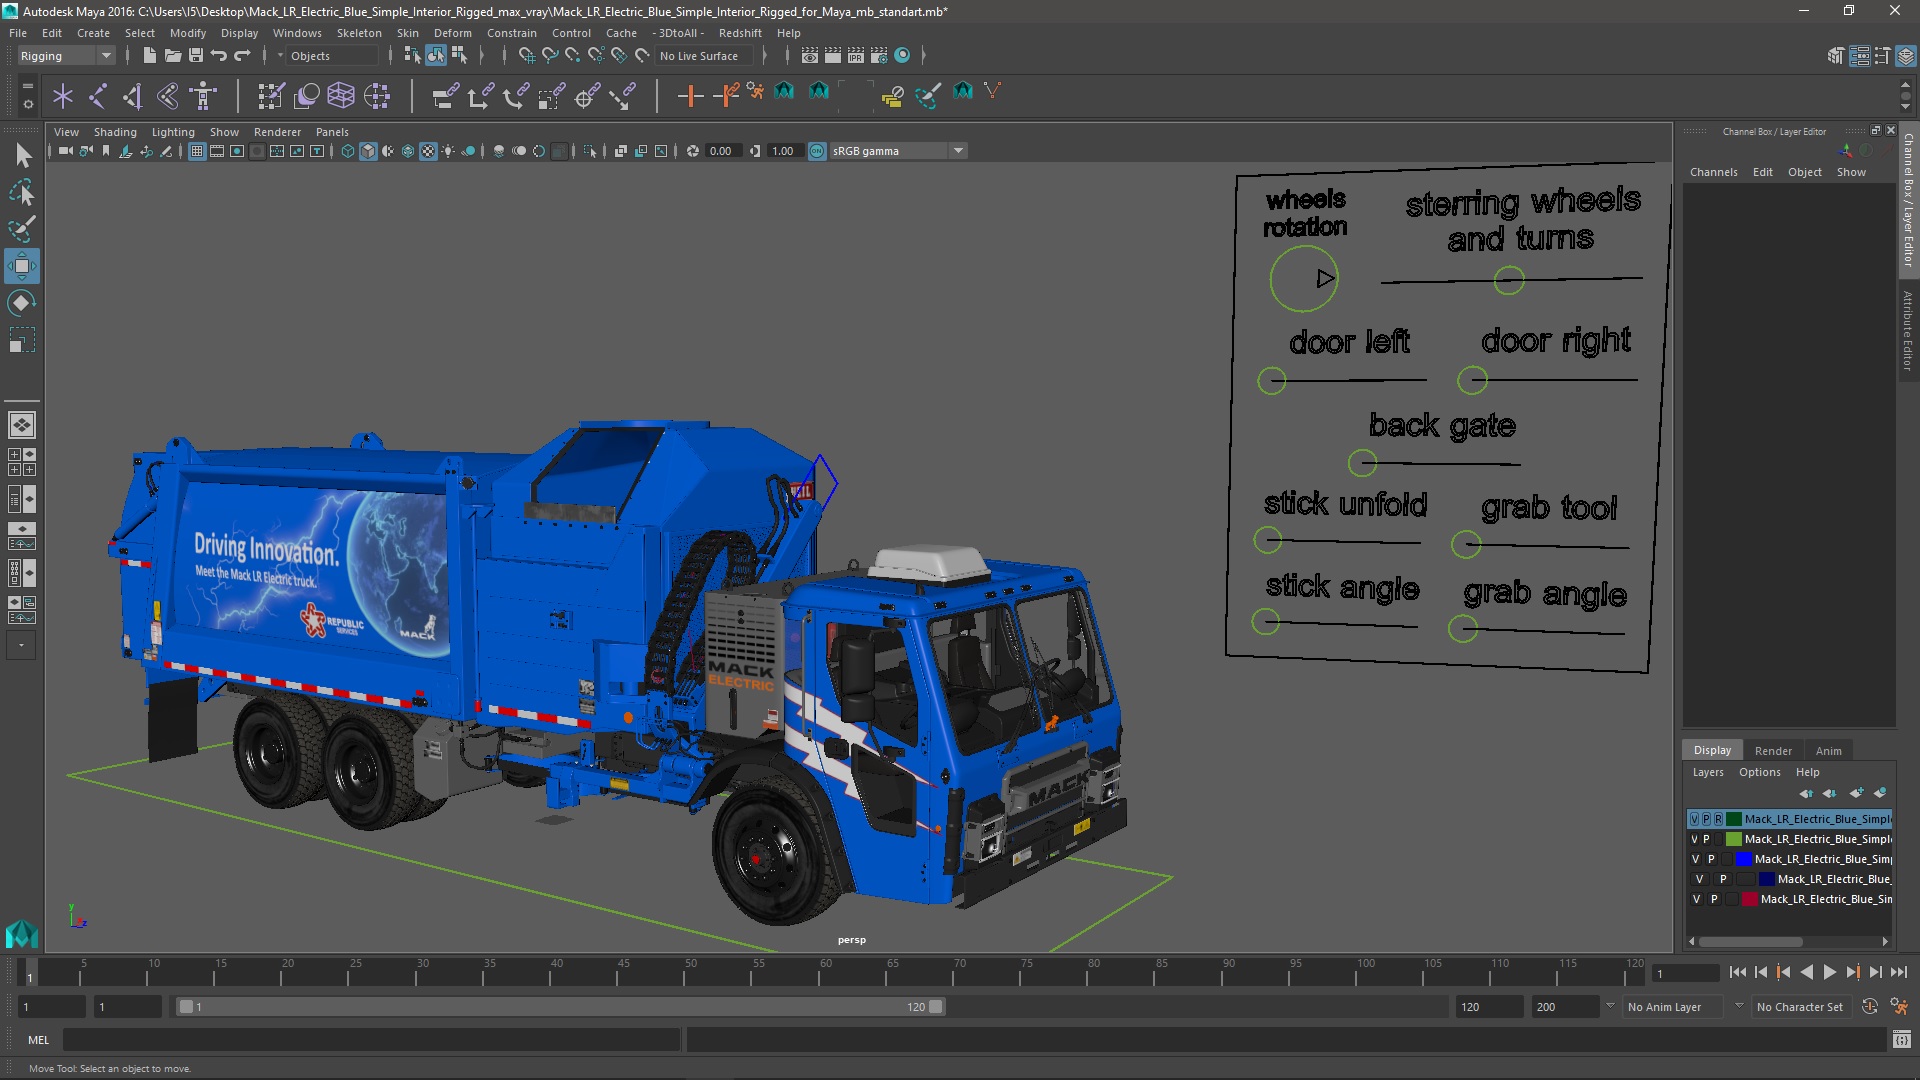Move layer up icon in Layer Editor
The image size is (1920, 1080).
1806,793
